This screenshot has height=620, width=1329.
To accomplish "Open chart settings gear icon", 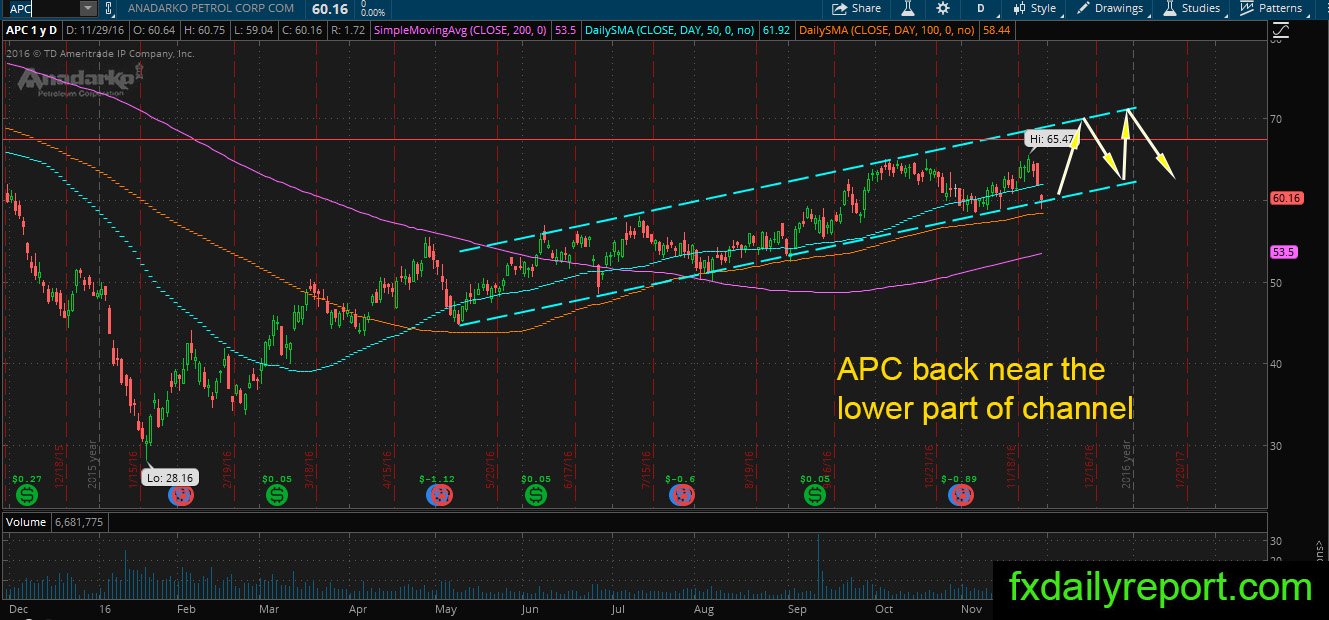I will click(943, 8).
